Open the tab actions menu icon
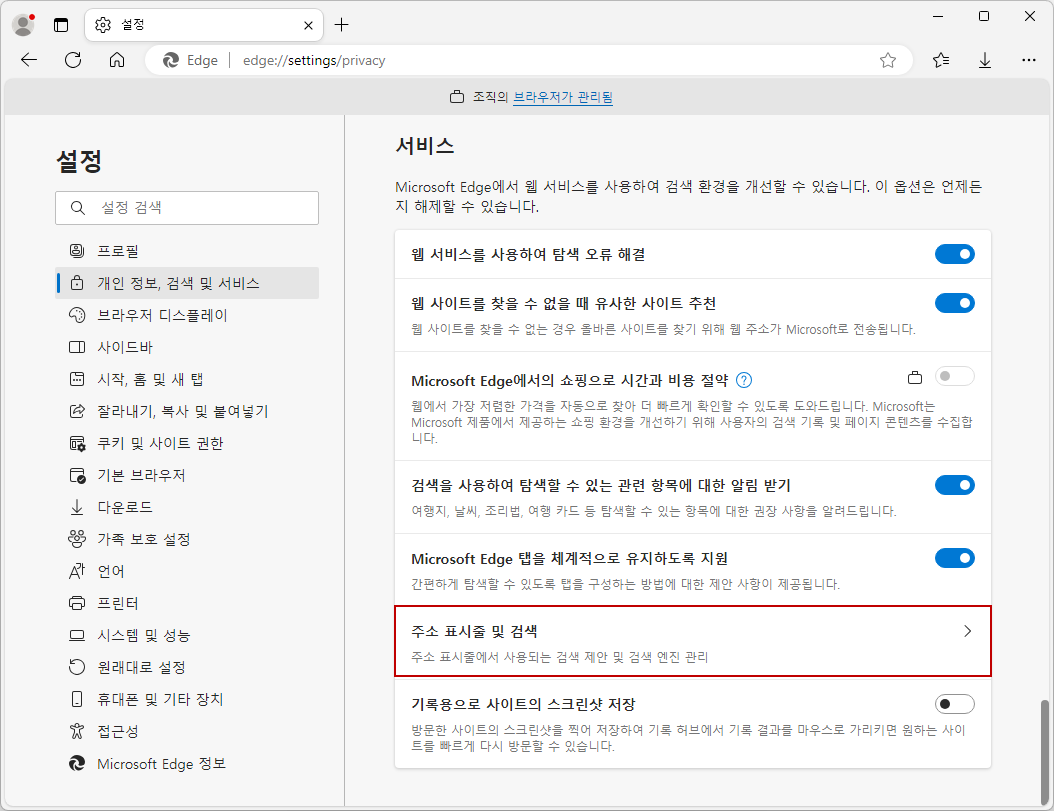This screenshot has width=1054, height=811. click(x=61, y=25)
